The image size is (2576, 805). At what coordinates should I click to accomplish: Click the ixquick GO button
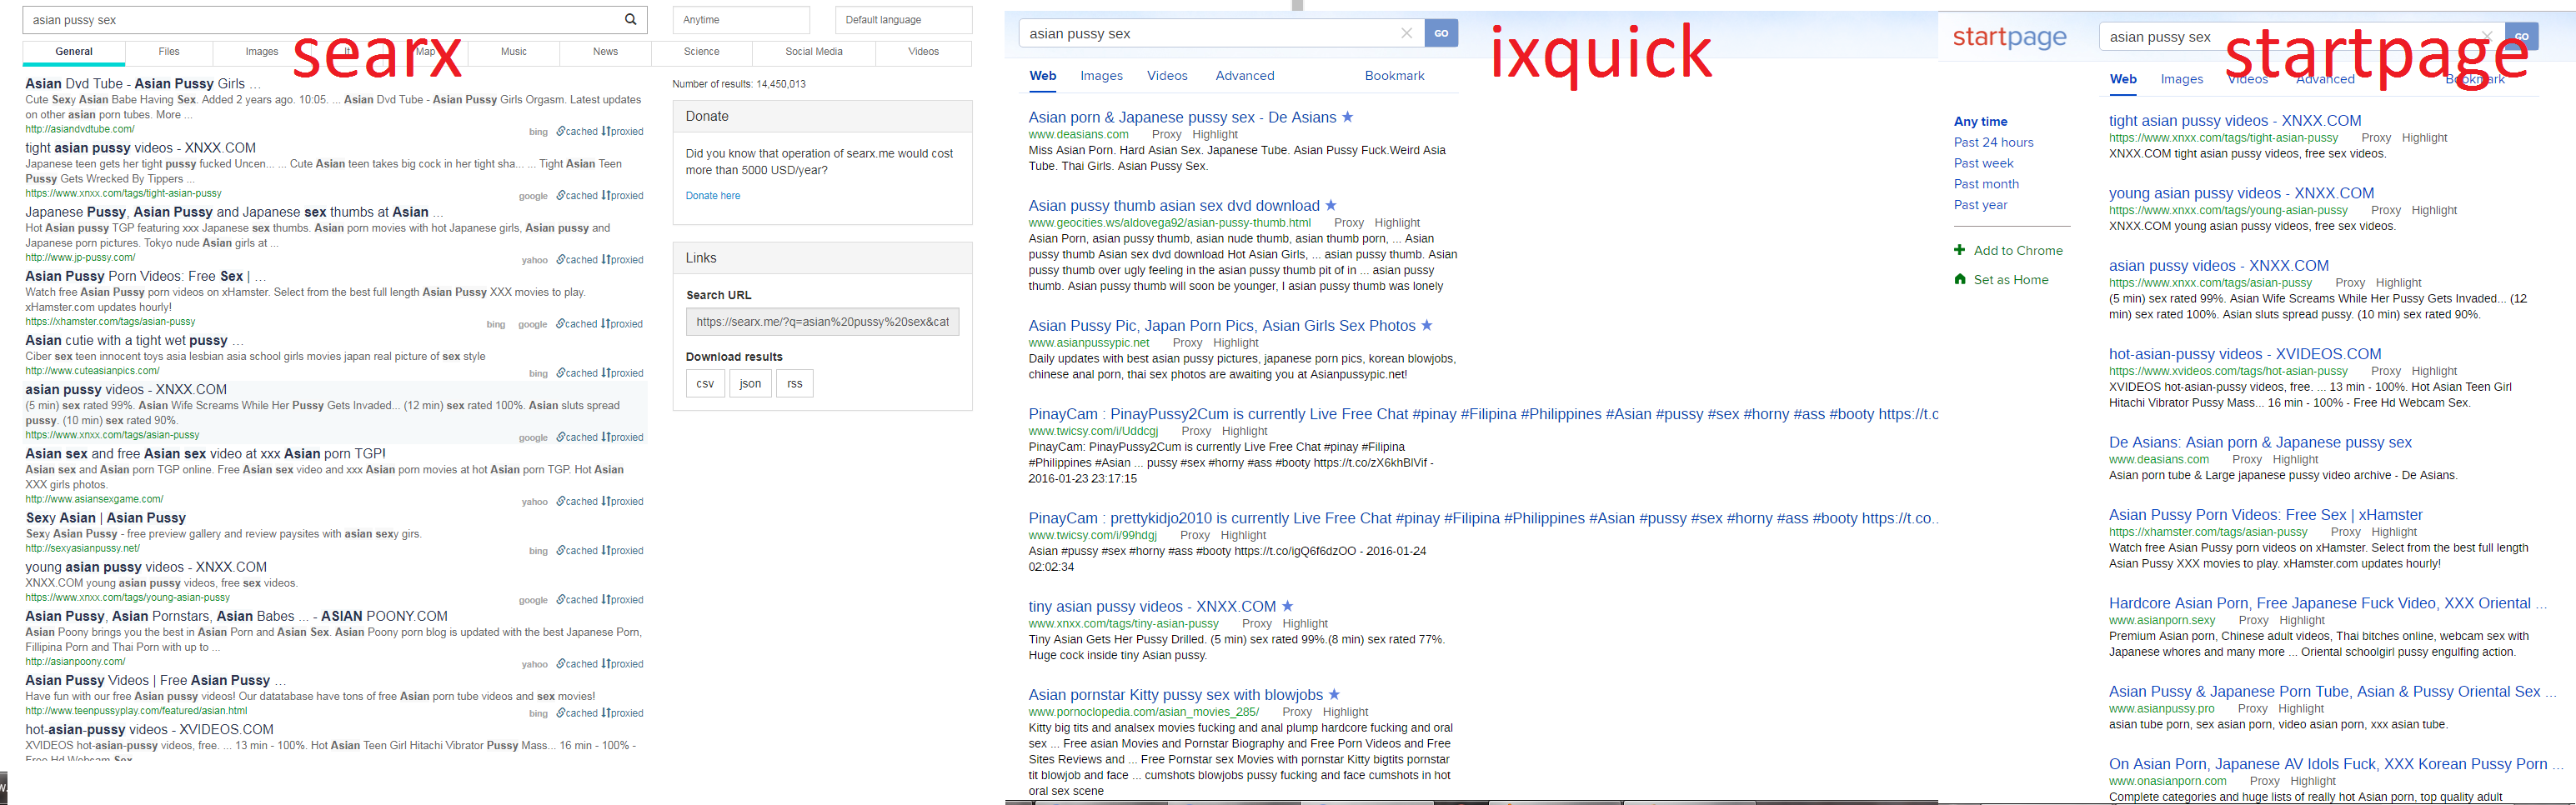point(1441,33)
